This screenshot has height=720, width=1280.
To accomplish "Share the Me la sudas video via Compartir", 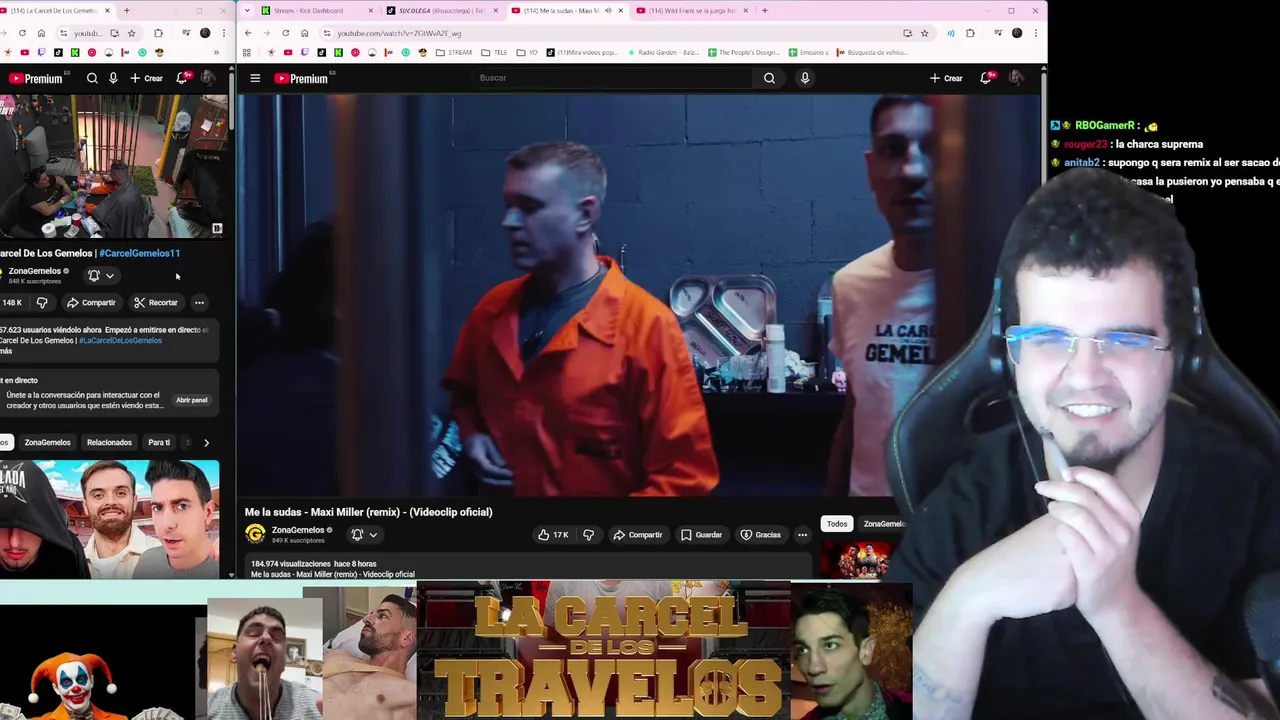I will (637, 535).
